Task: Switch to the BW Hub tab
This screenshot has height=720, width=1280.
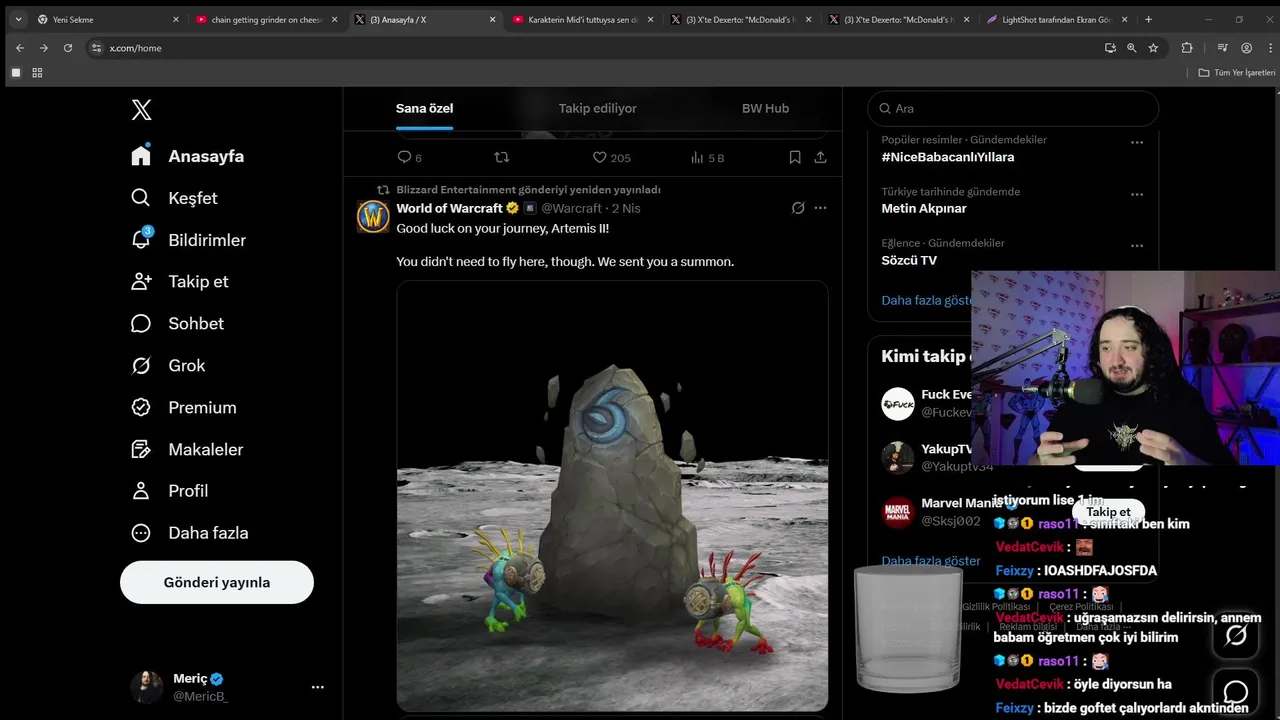Action: coord(765,108)
